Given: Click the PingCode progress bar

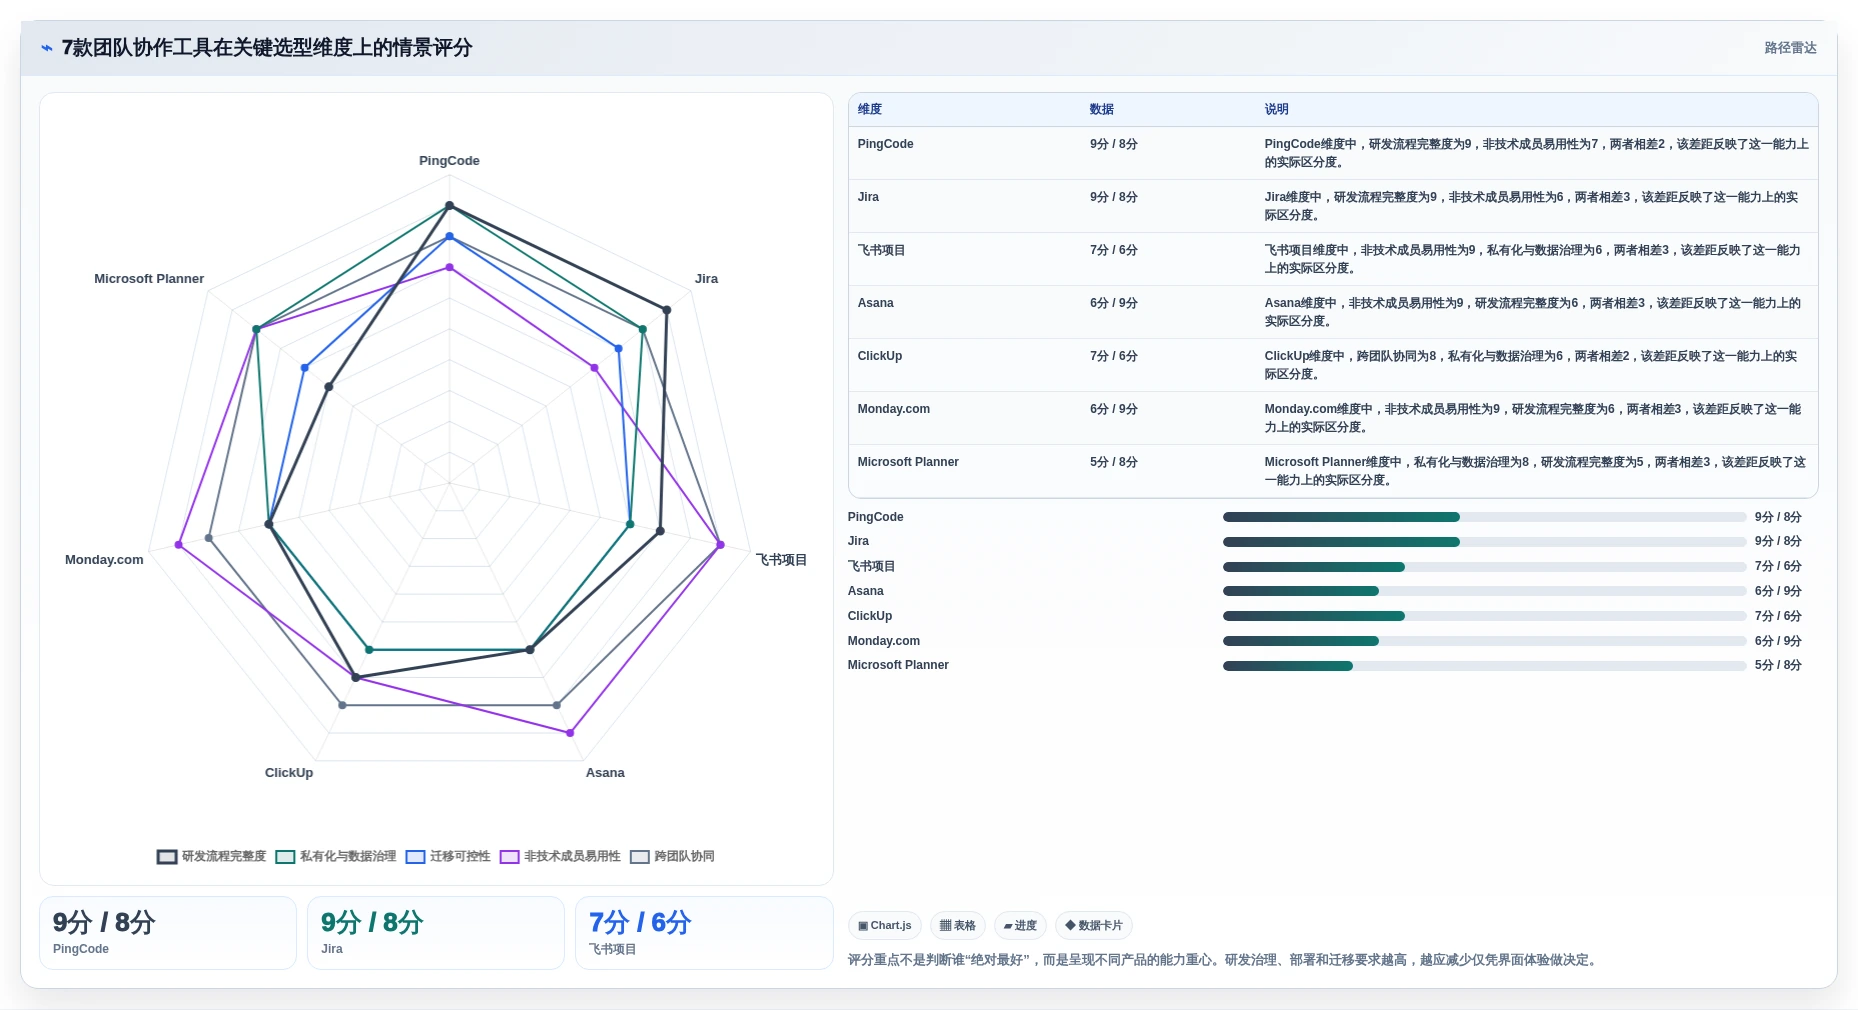Looking at the screenshot, I should coord(1484,517).
